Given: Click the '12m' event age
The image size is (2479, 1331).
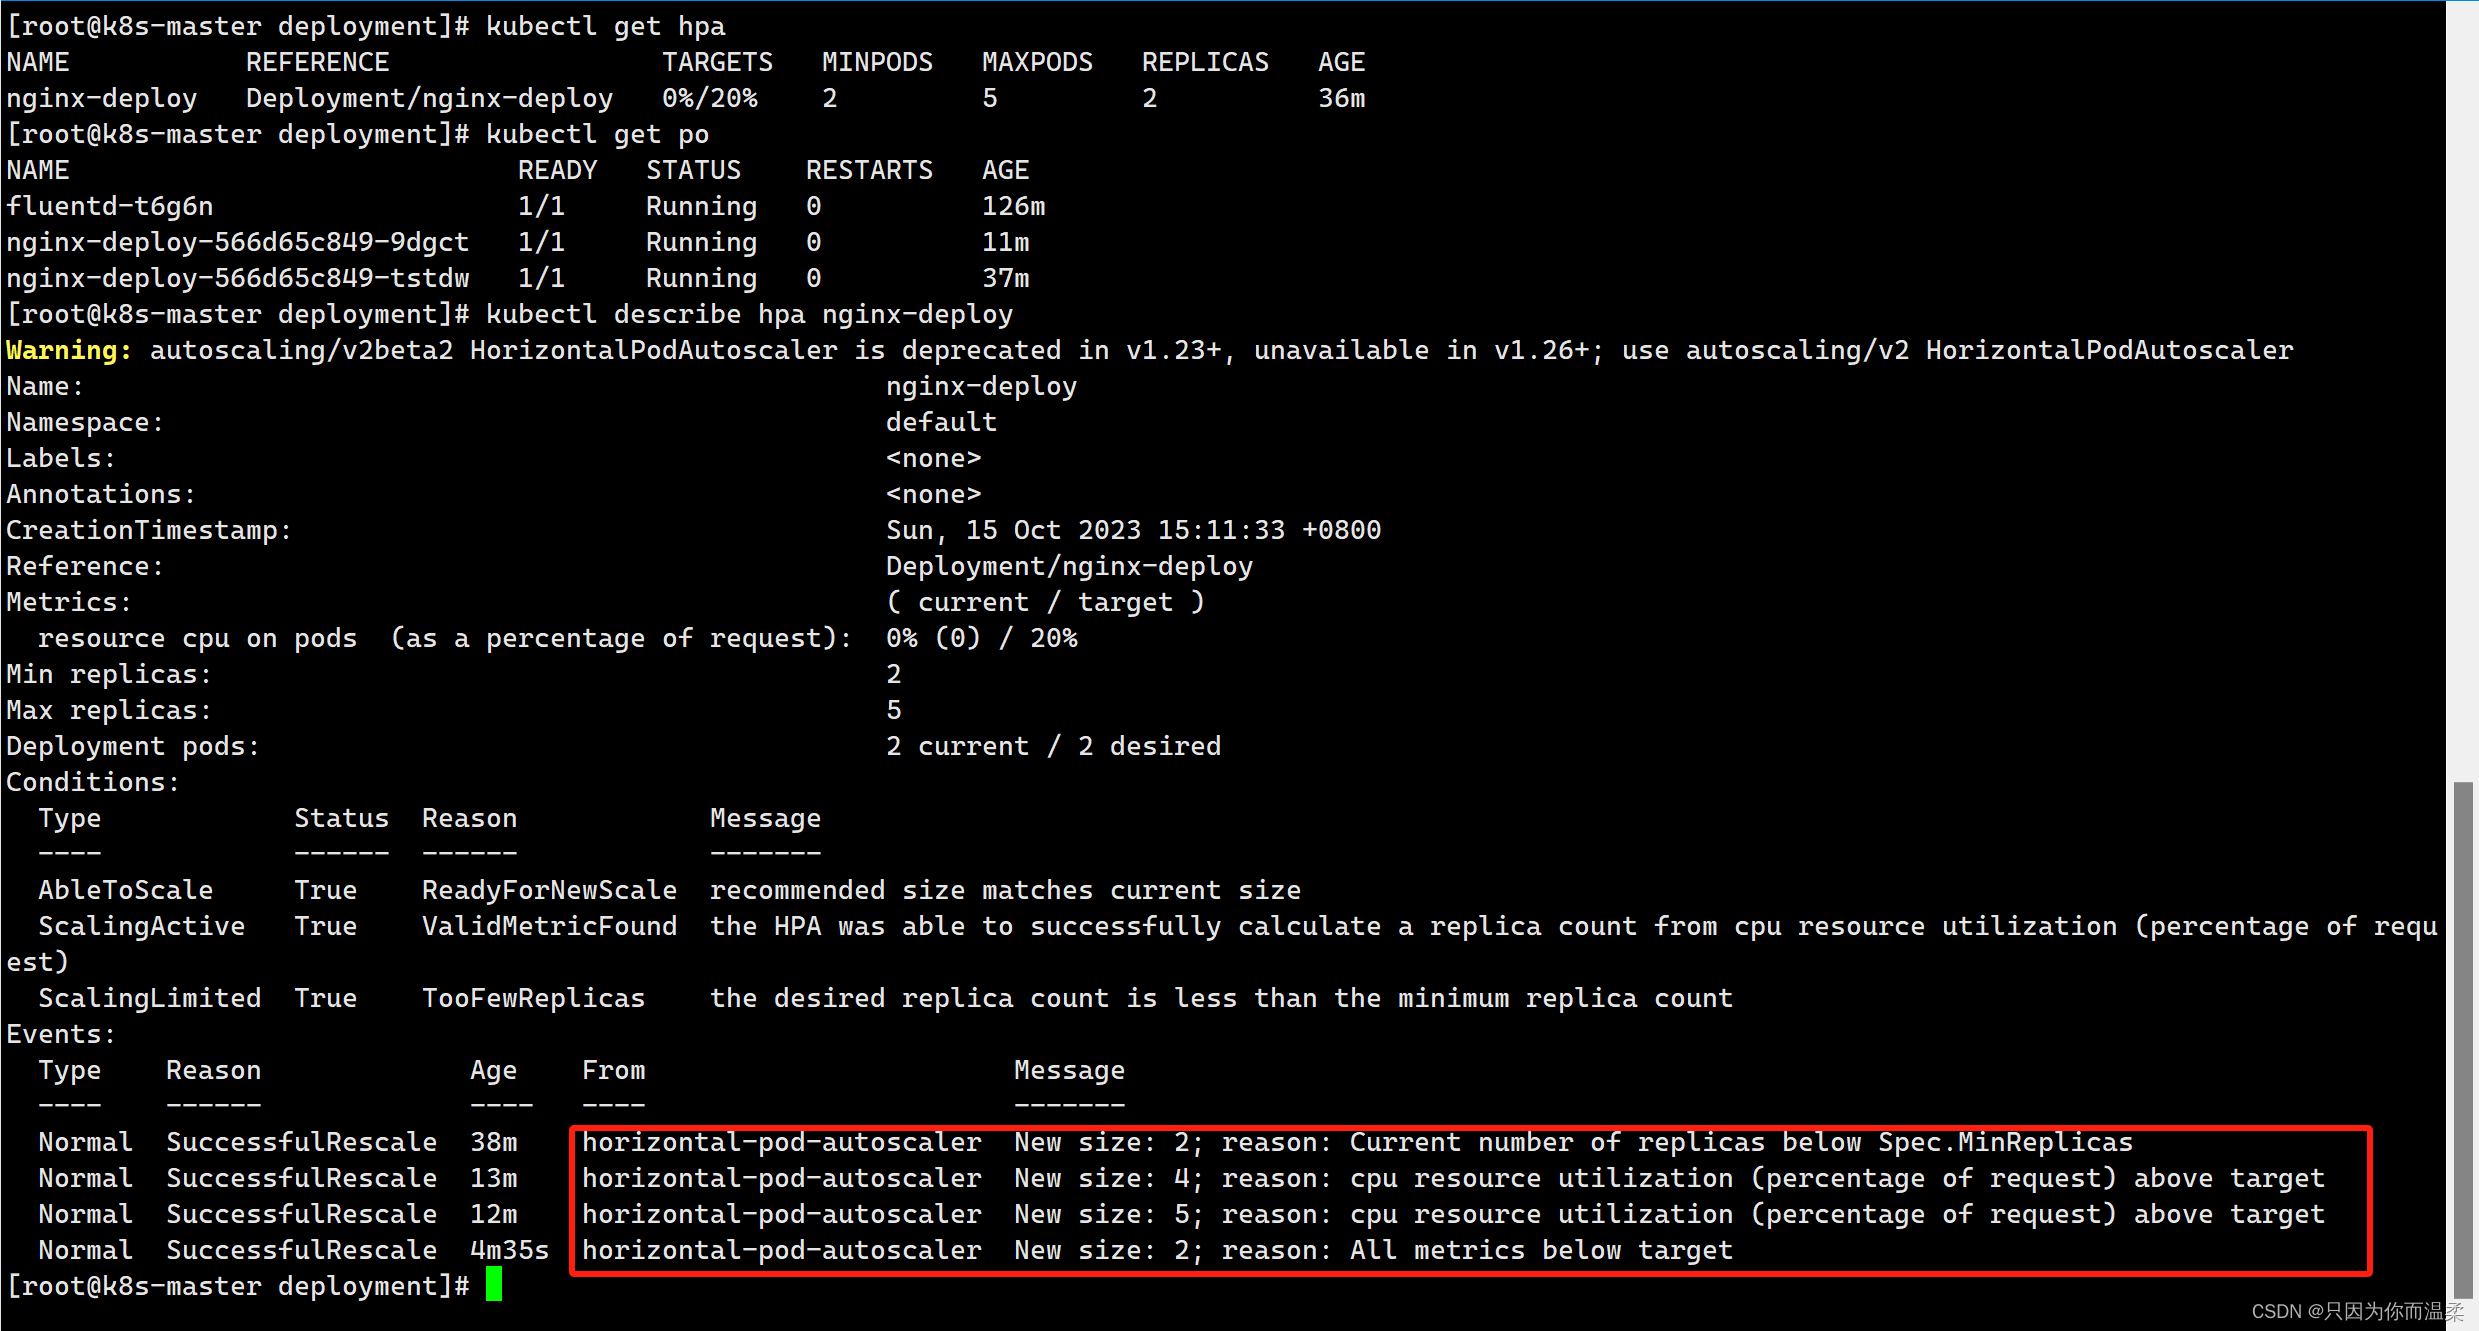Looking at the screenshot, I should [494, 1214].
